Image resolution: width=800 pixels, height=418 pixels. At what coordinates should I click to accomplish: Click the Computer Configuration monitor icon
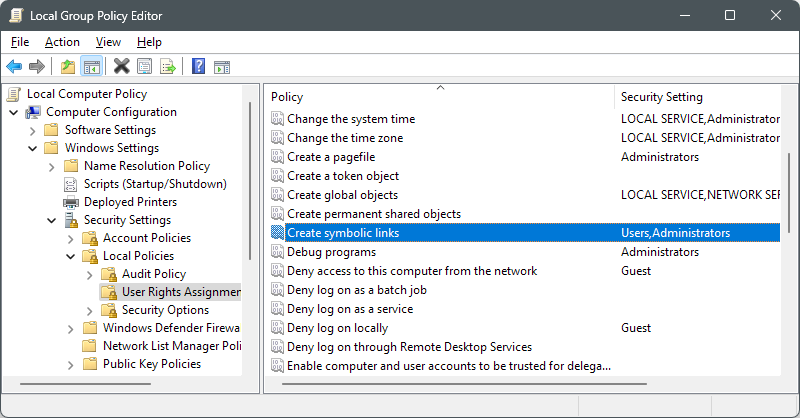[33, 112]
